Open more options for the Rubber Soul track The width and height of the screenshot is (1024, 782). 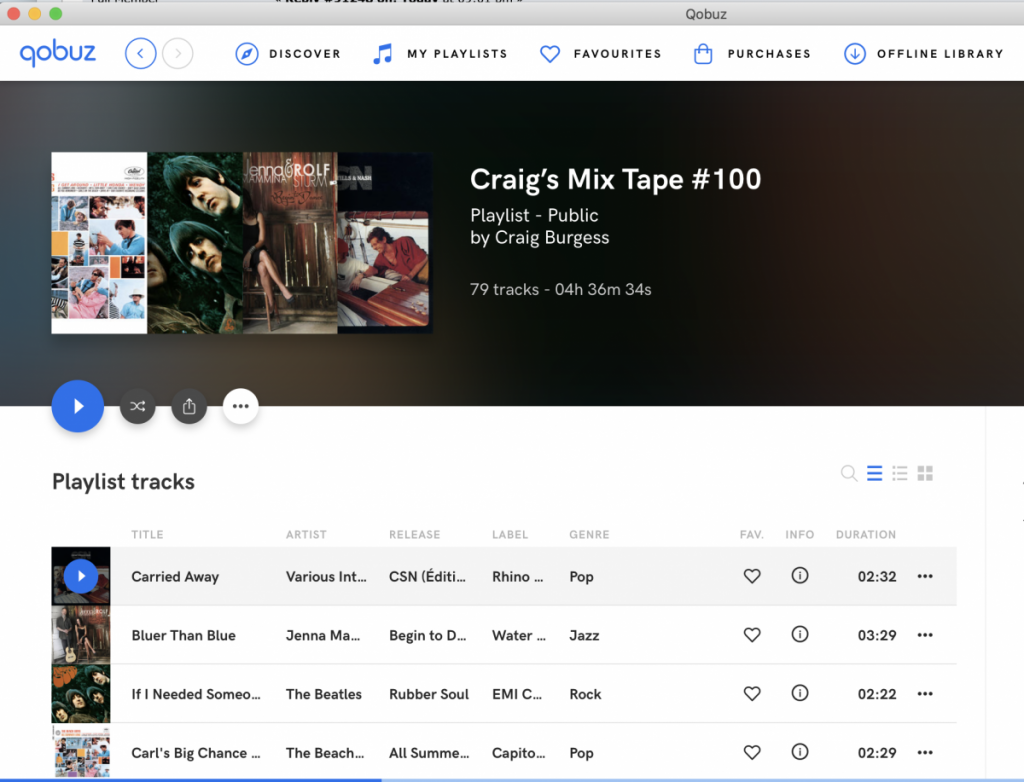coord(925,694)
